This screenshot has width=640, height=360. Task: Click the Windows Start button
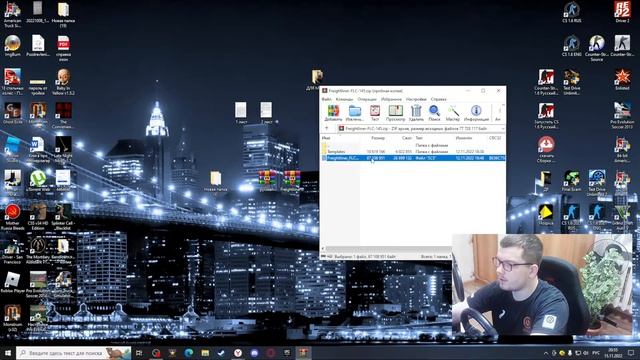coord(7,352)
